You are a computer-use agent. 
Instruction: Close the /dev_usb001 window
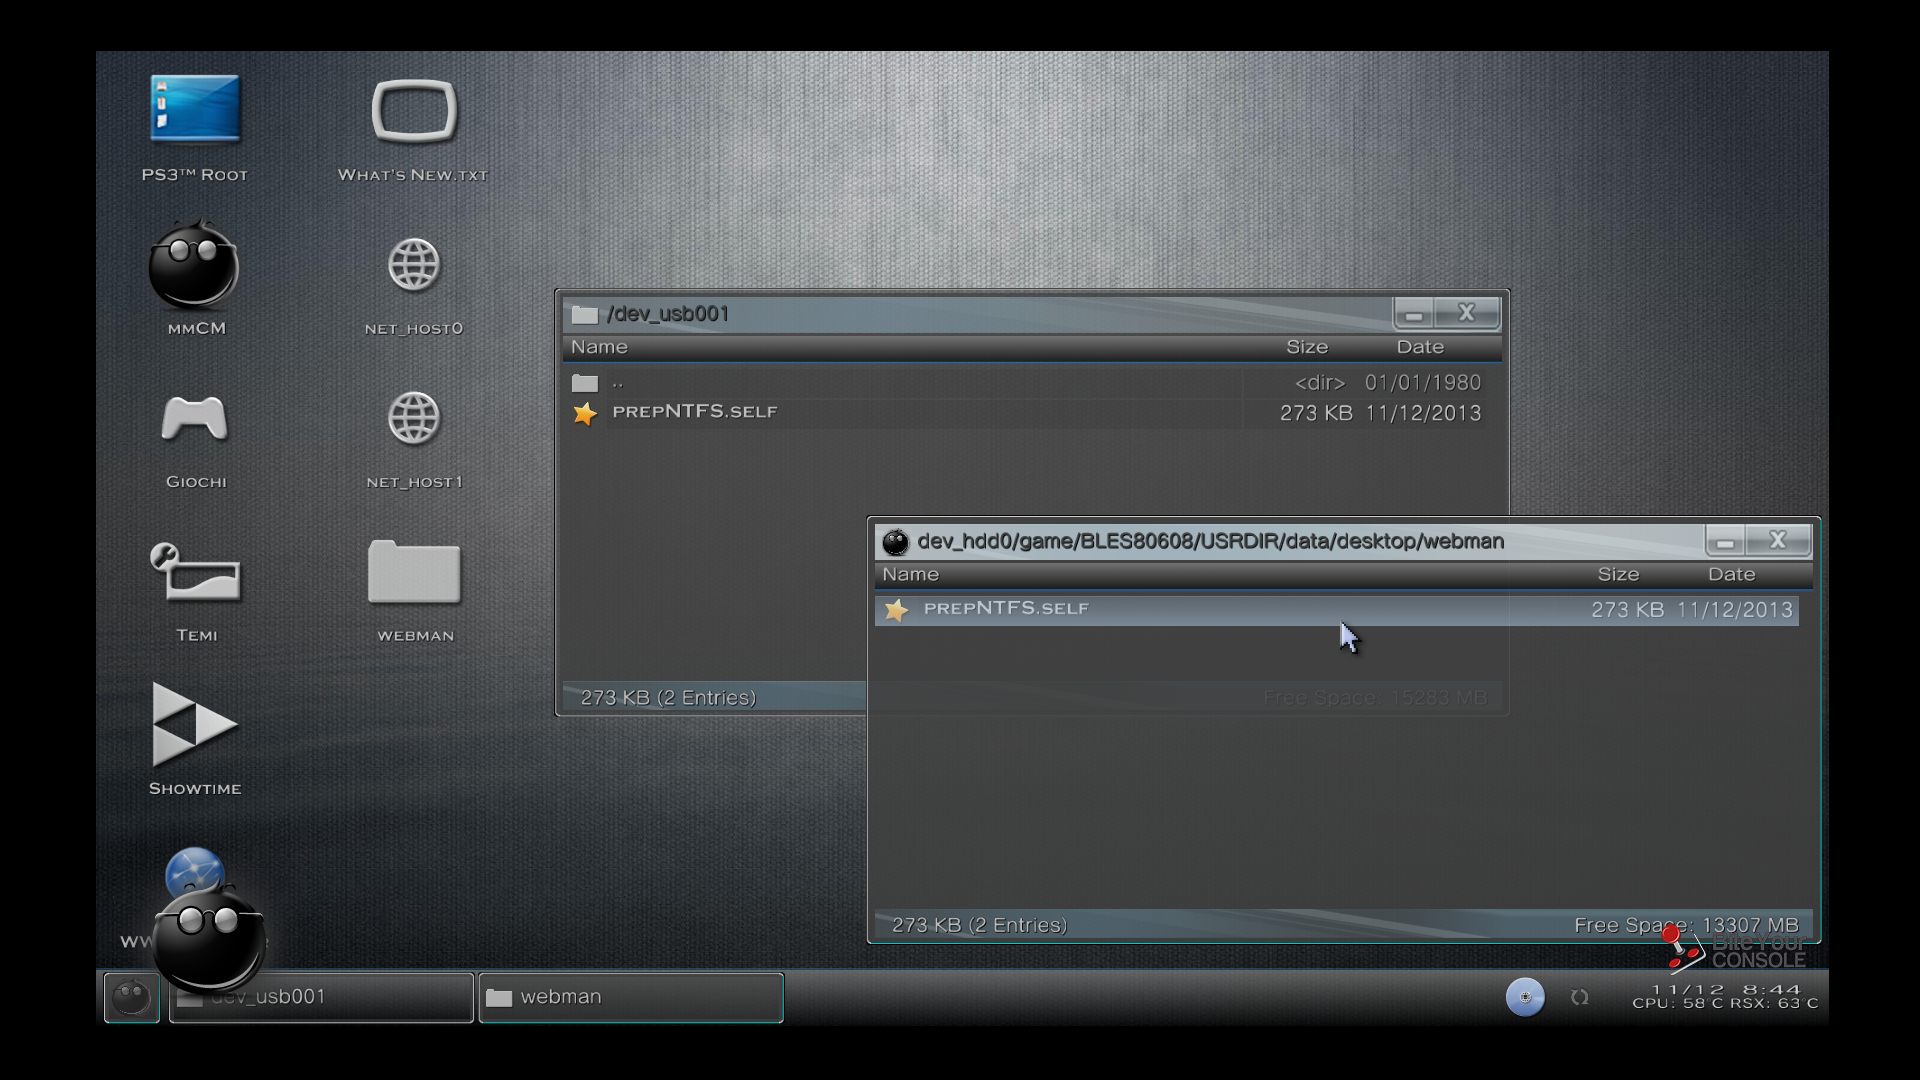1467,314
